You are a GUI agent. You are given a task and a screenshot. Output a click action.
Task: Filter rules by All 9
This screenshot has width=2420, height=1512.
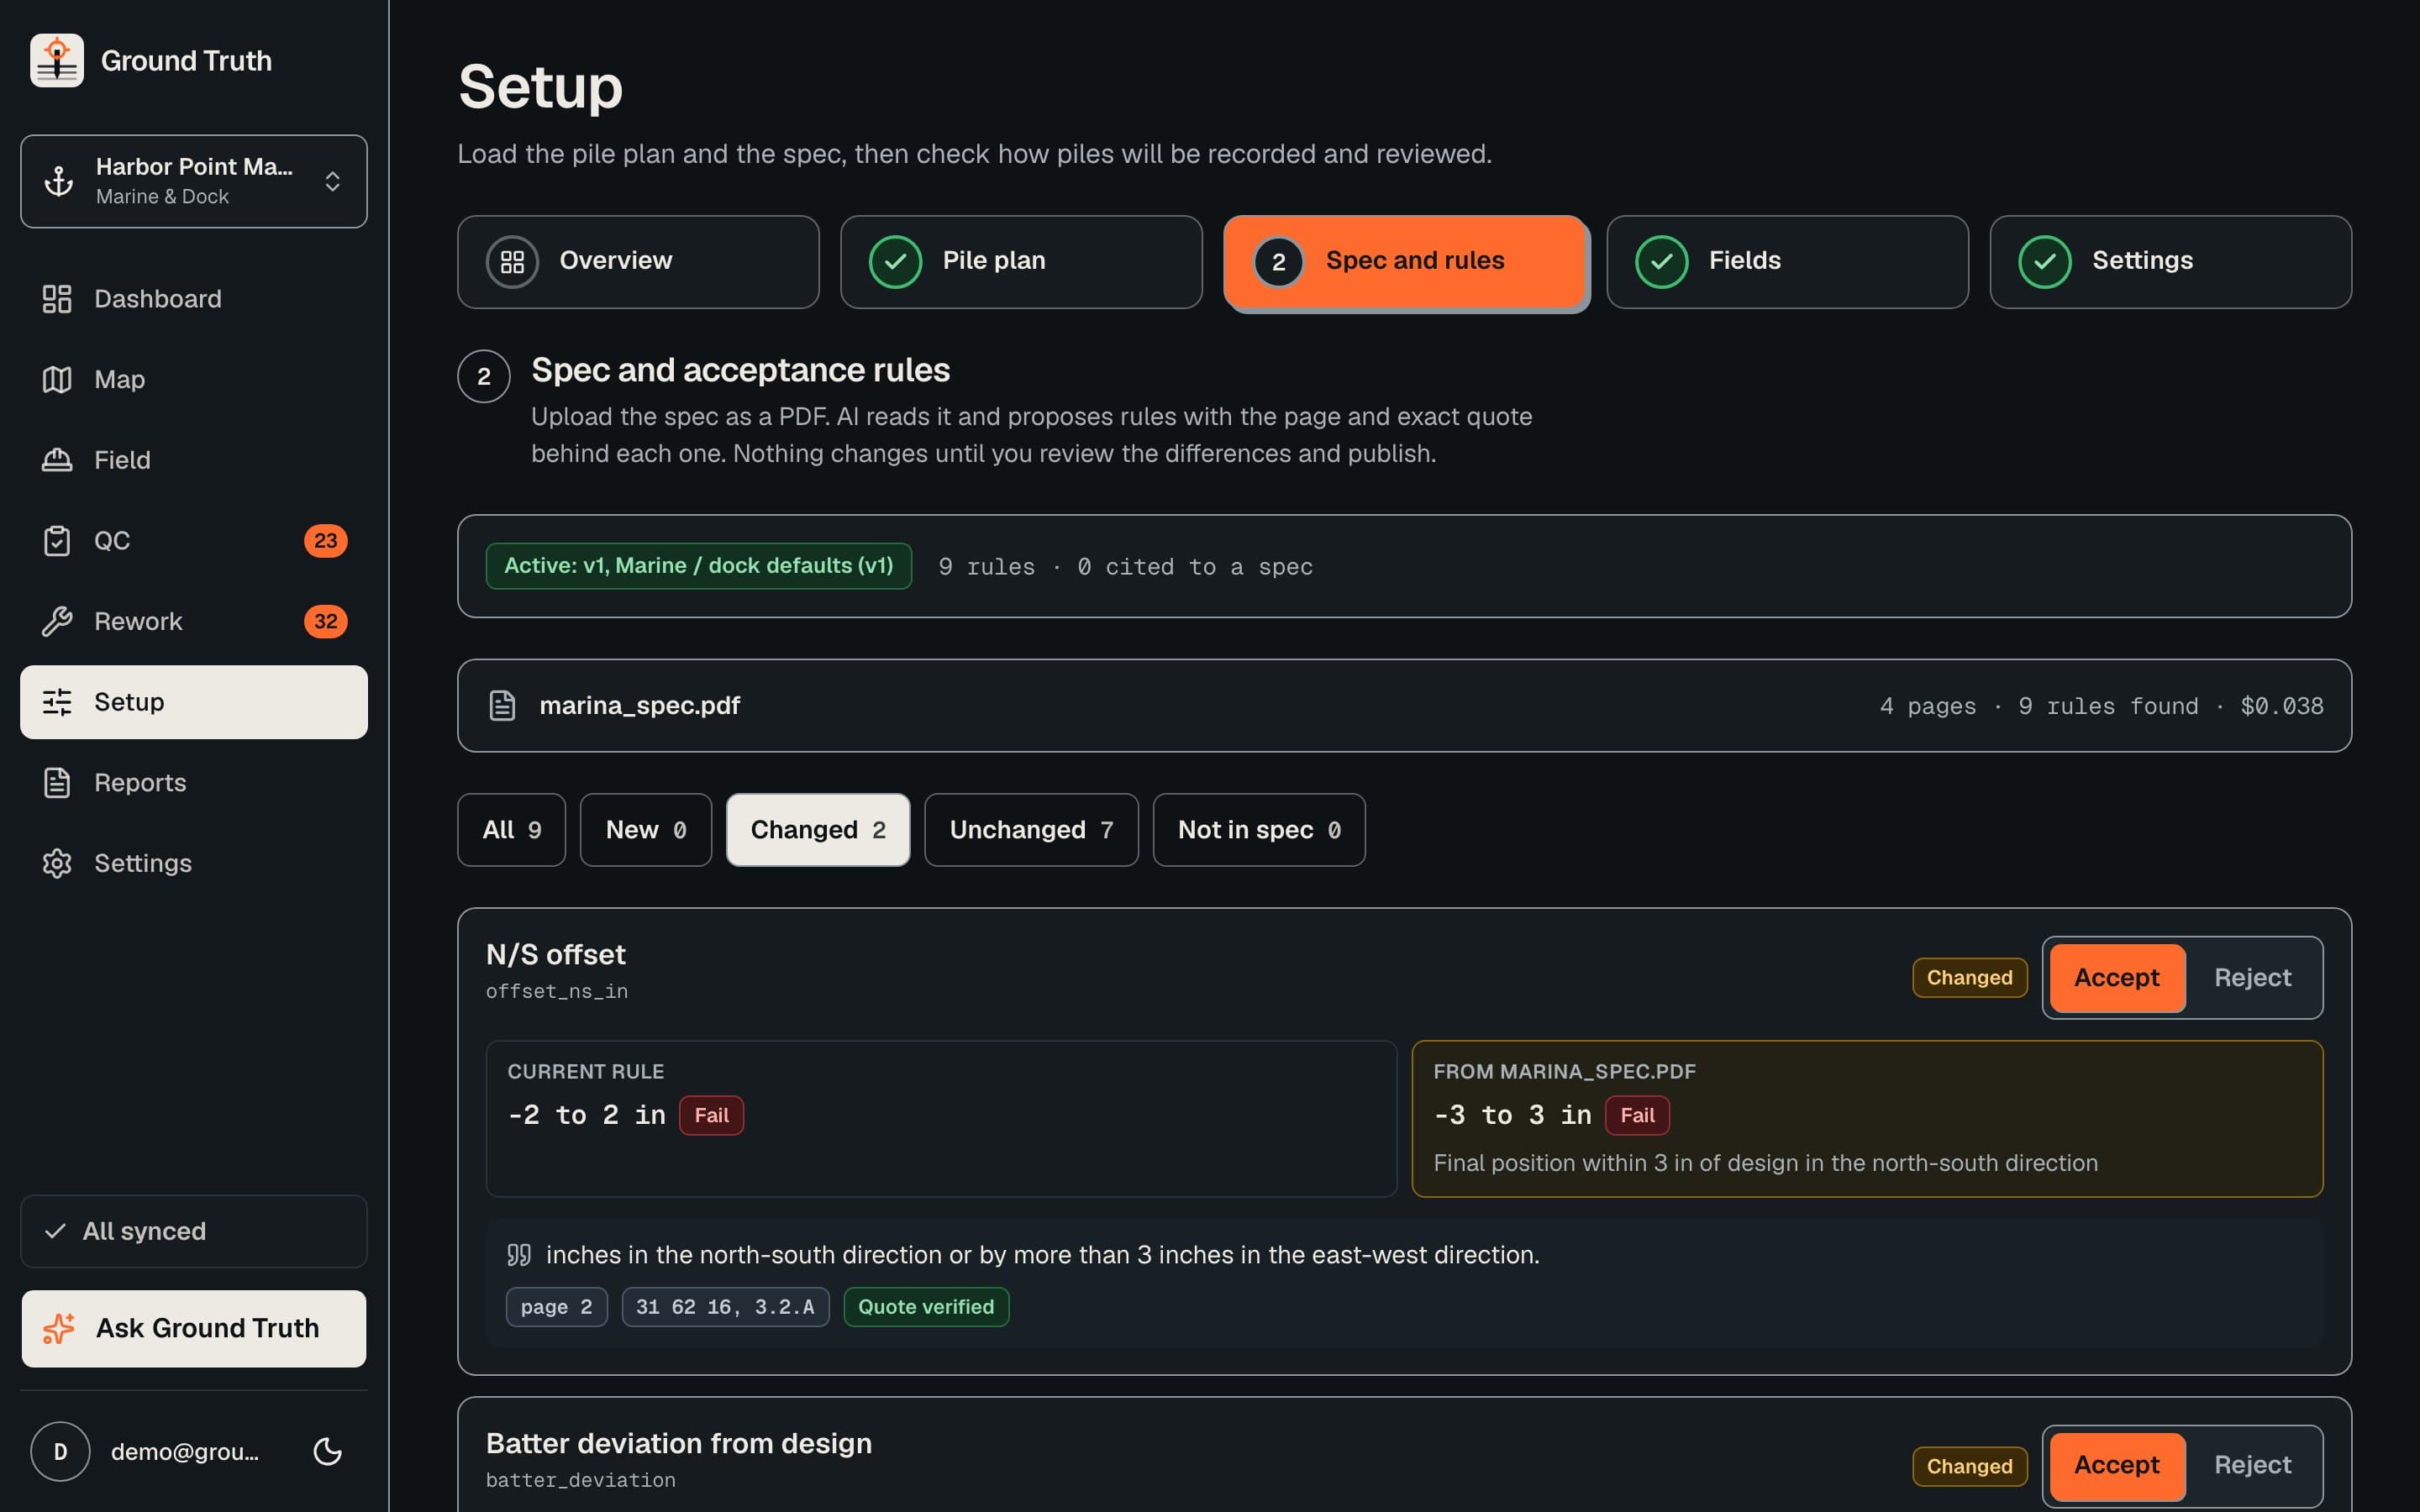click(512, 830)
